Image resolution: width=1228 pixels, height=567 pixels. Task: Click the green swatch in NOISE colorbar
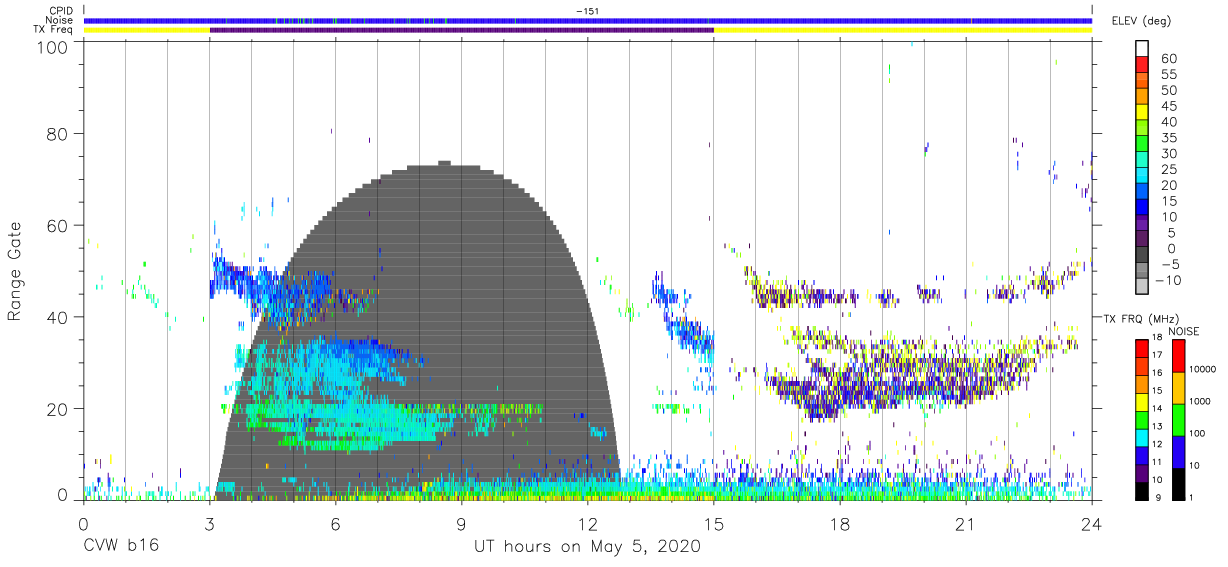(1178, 419)
